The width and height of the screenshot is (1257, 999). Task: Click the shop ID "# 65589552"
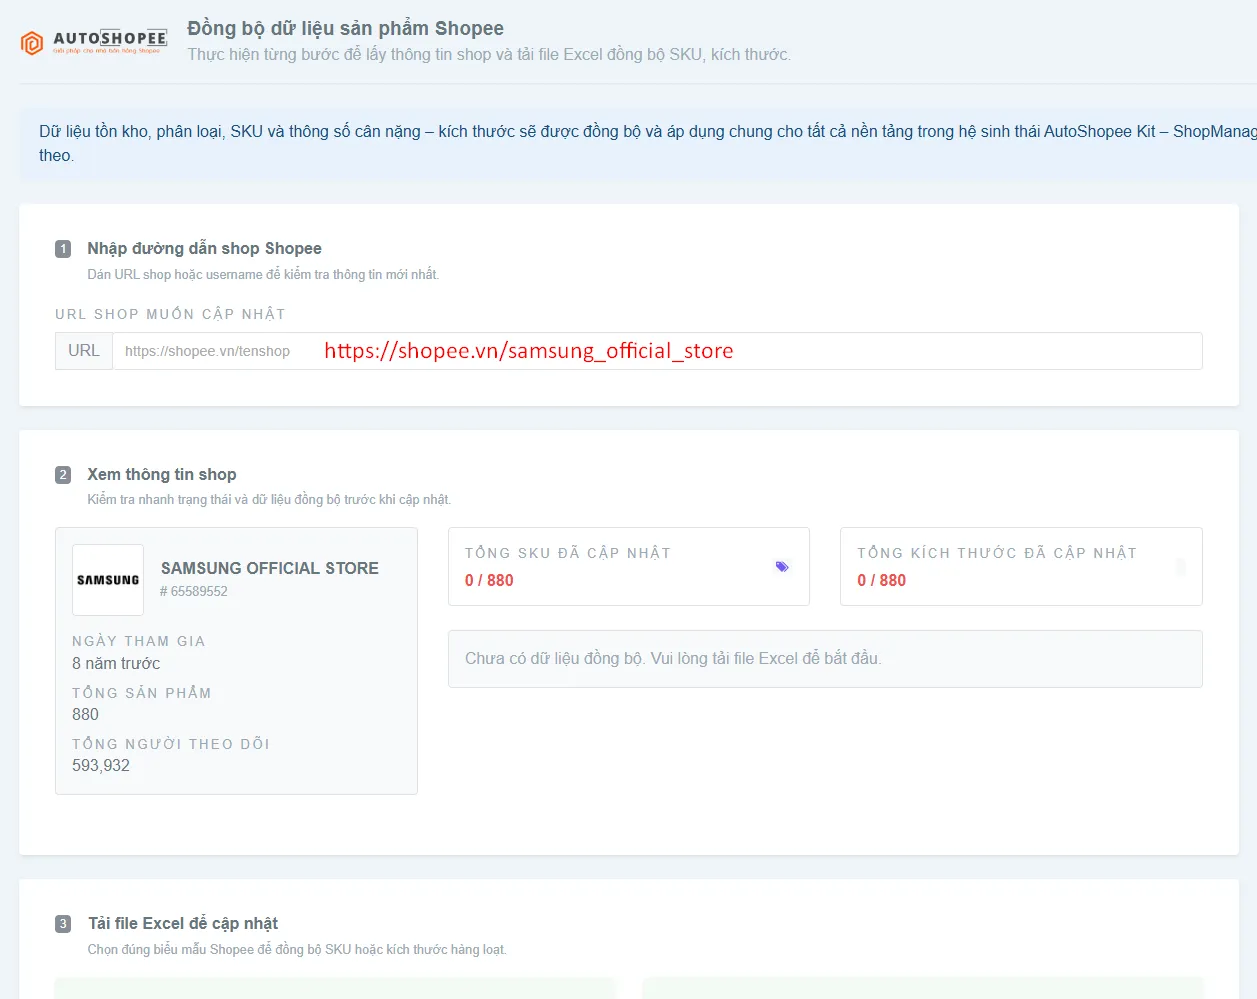pyautogui.click(x=194, y=591)
